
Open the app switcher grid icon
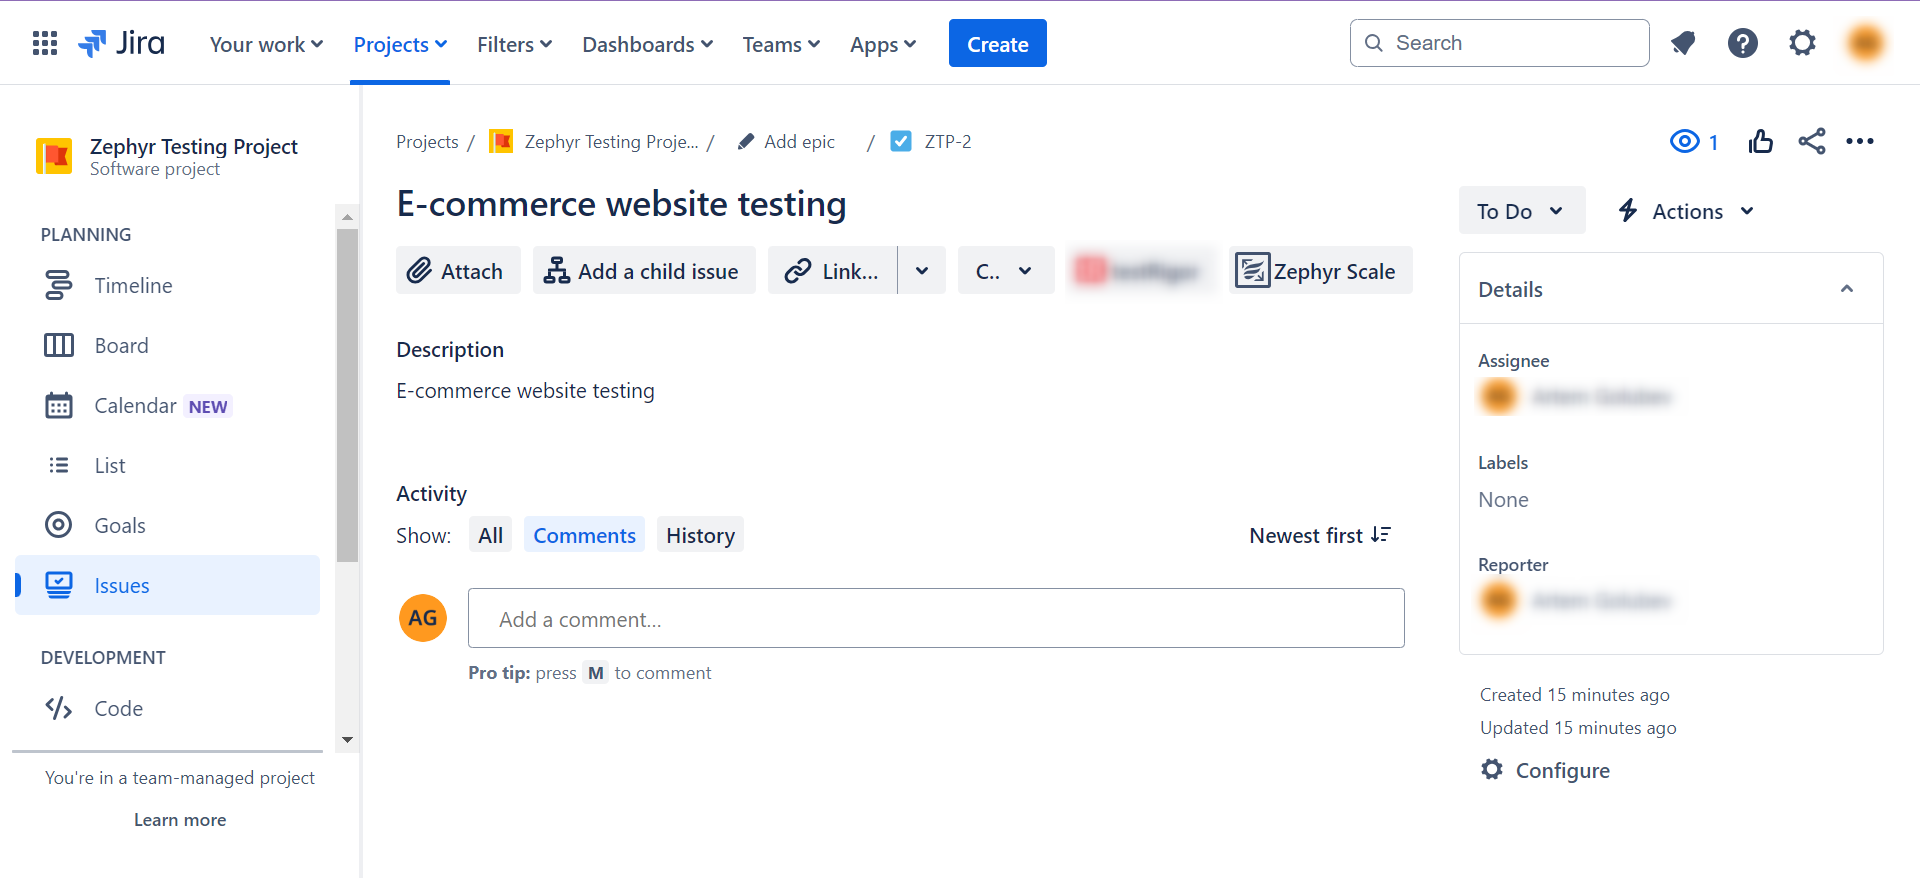45,43
